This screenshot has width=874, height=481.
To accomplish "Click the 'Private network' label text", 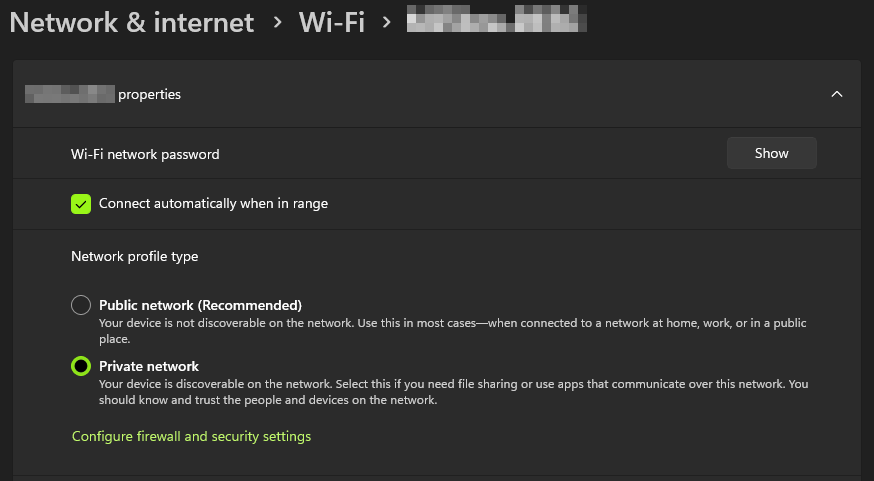I will click(x=149, y=366).
